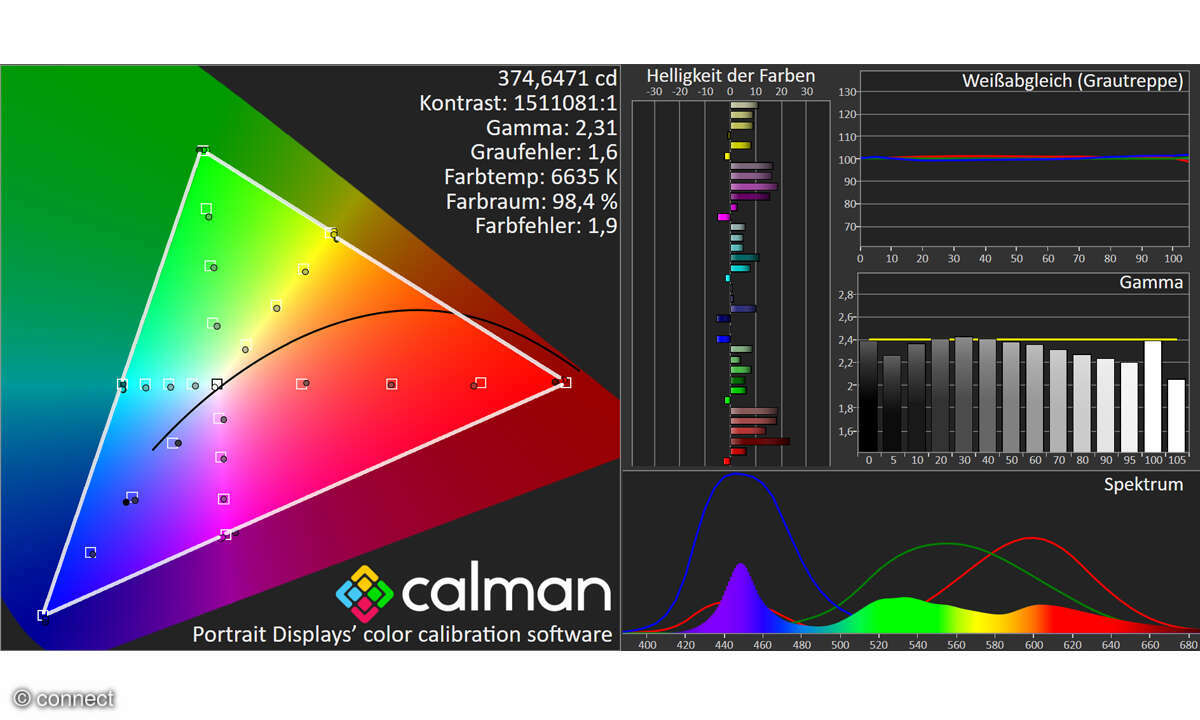The height and width of the screenshot is (720, 1200).
Task: Click the 100 label on white balance axis
Action: (x=846, y=159)
